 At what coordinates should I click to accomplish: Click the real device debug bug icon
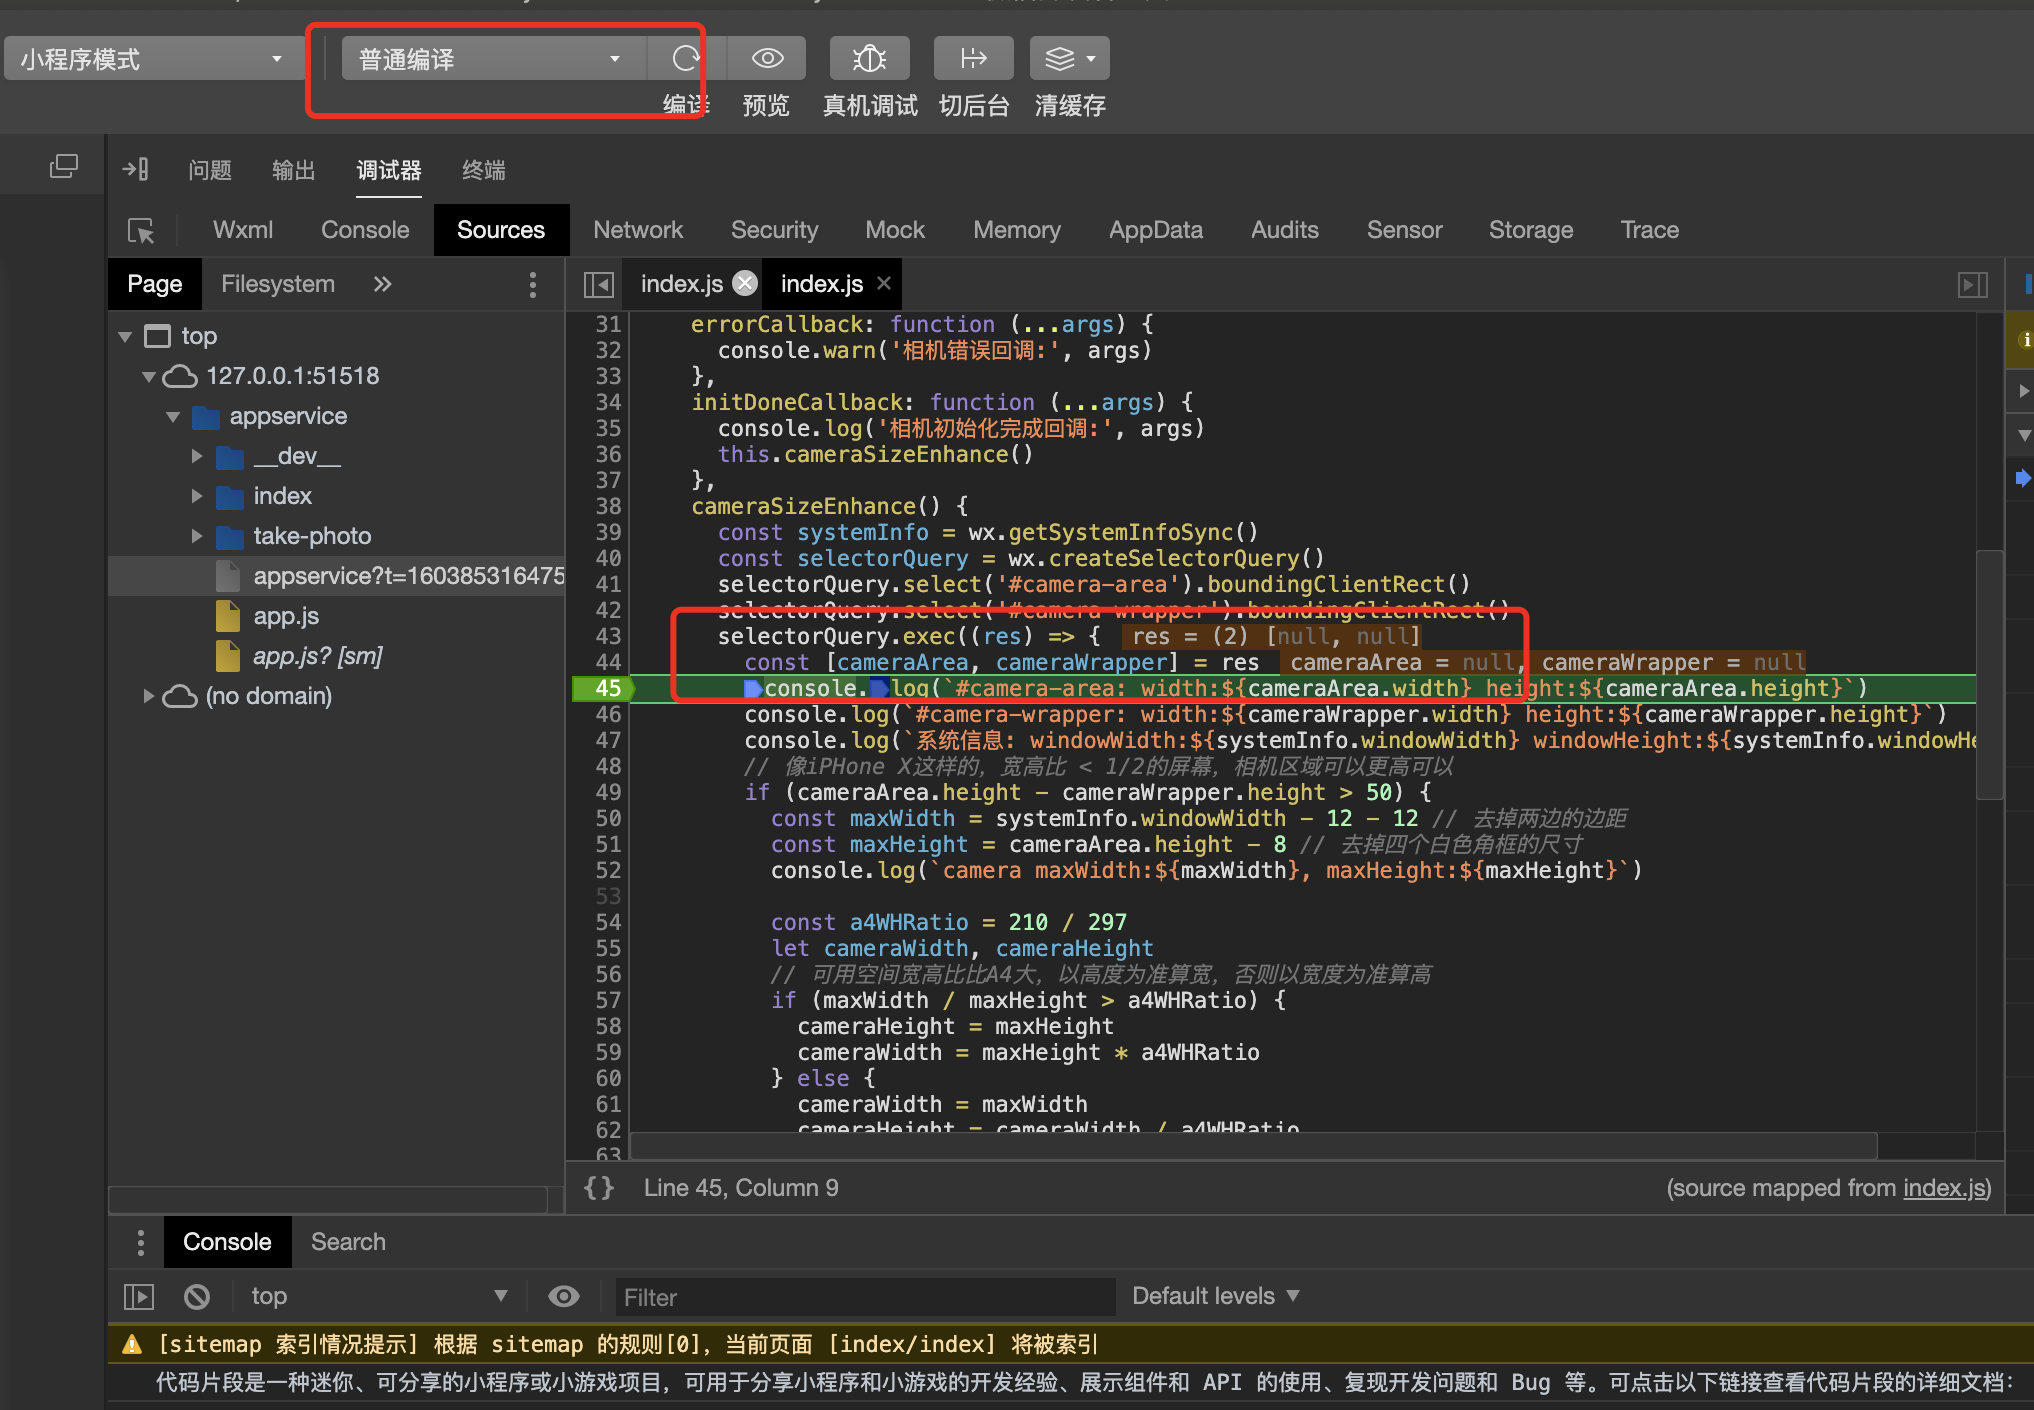click(x=869, y=59)
